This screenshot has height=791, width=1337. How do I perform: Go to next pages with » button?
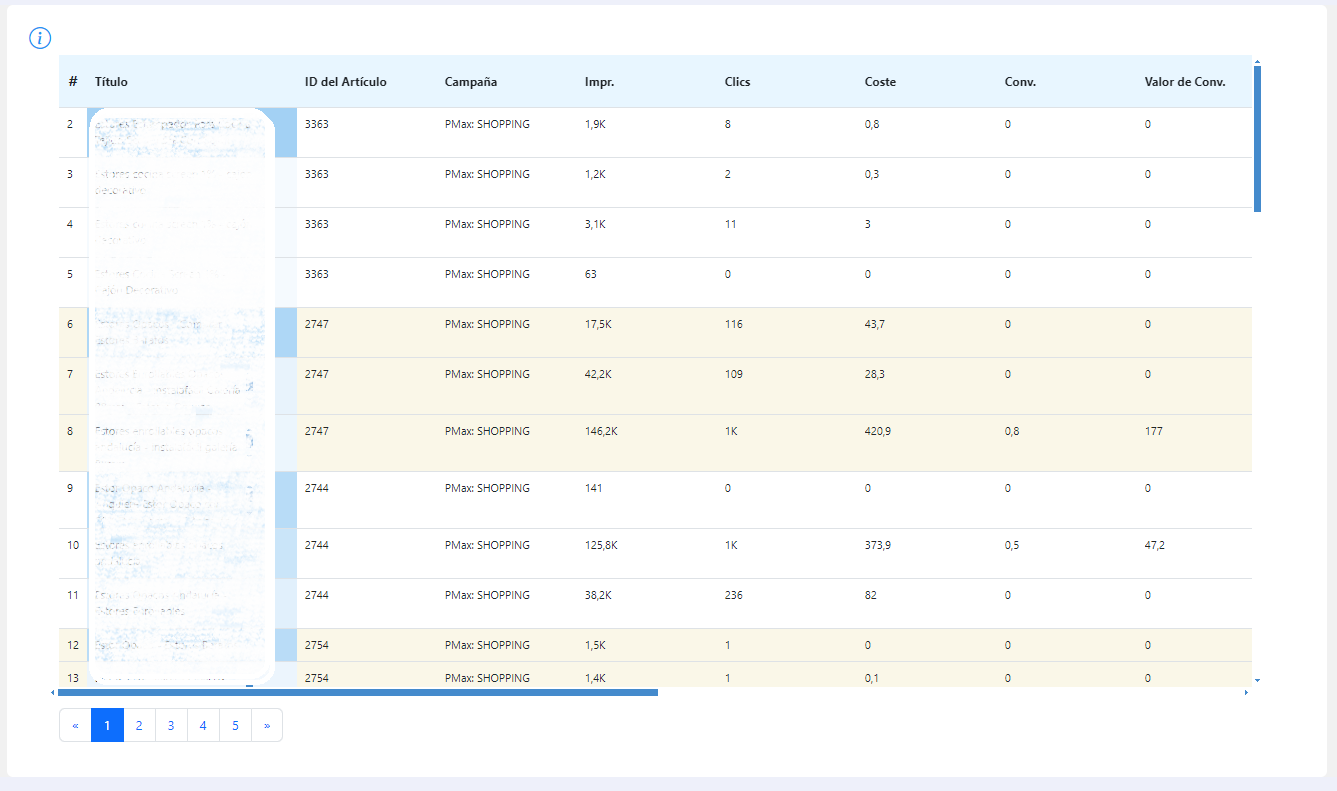click(x=267, y=725)
